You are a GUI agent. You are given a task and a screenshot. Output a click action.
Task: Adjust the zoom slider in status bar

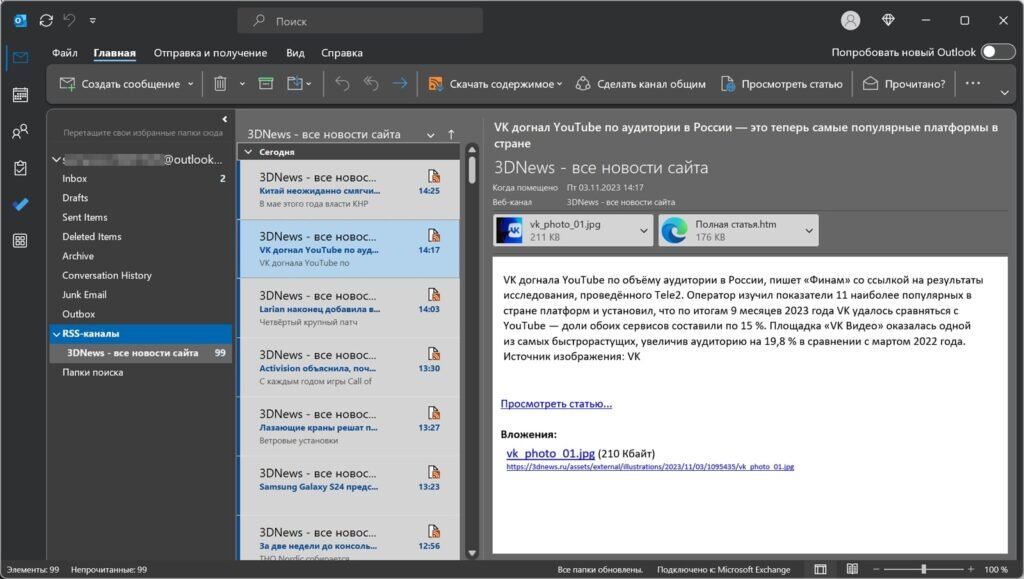pos(923,569)
